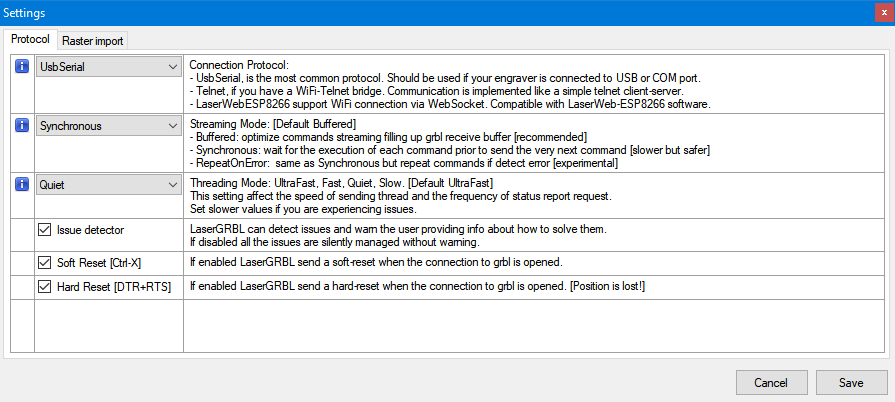Click the Connection Protocol description text
The image size is (895, 402).
[x=450, y=85]
